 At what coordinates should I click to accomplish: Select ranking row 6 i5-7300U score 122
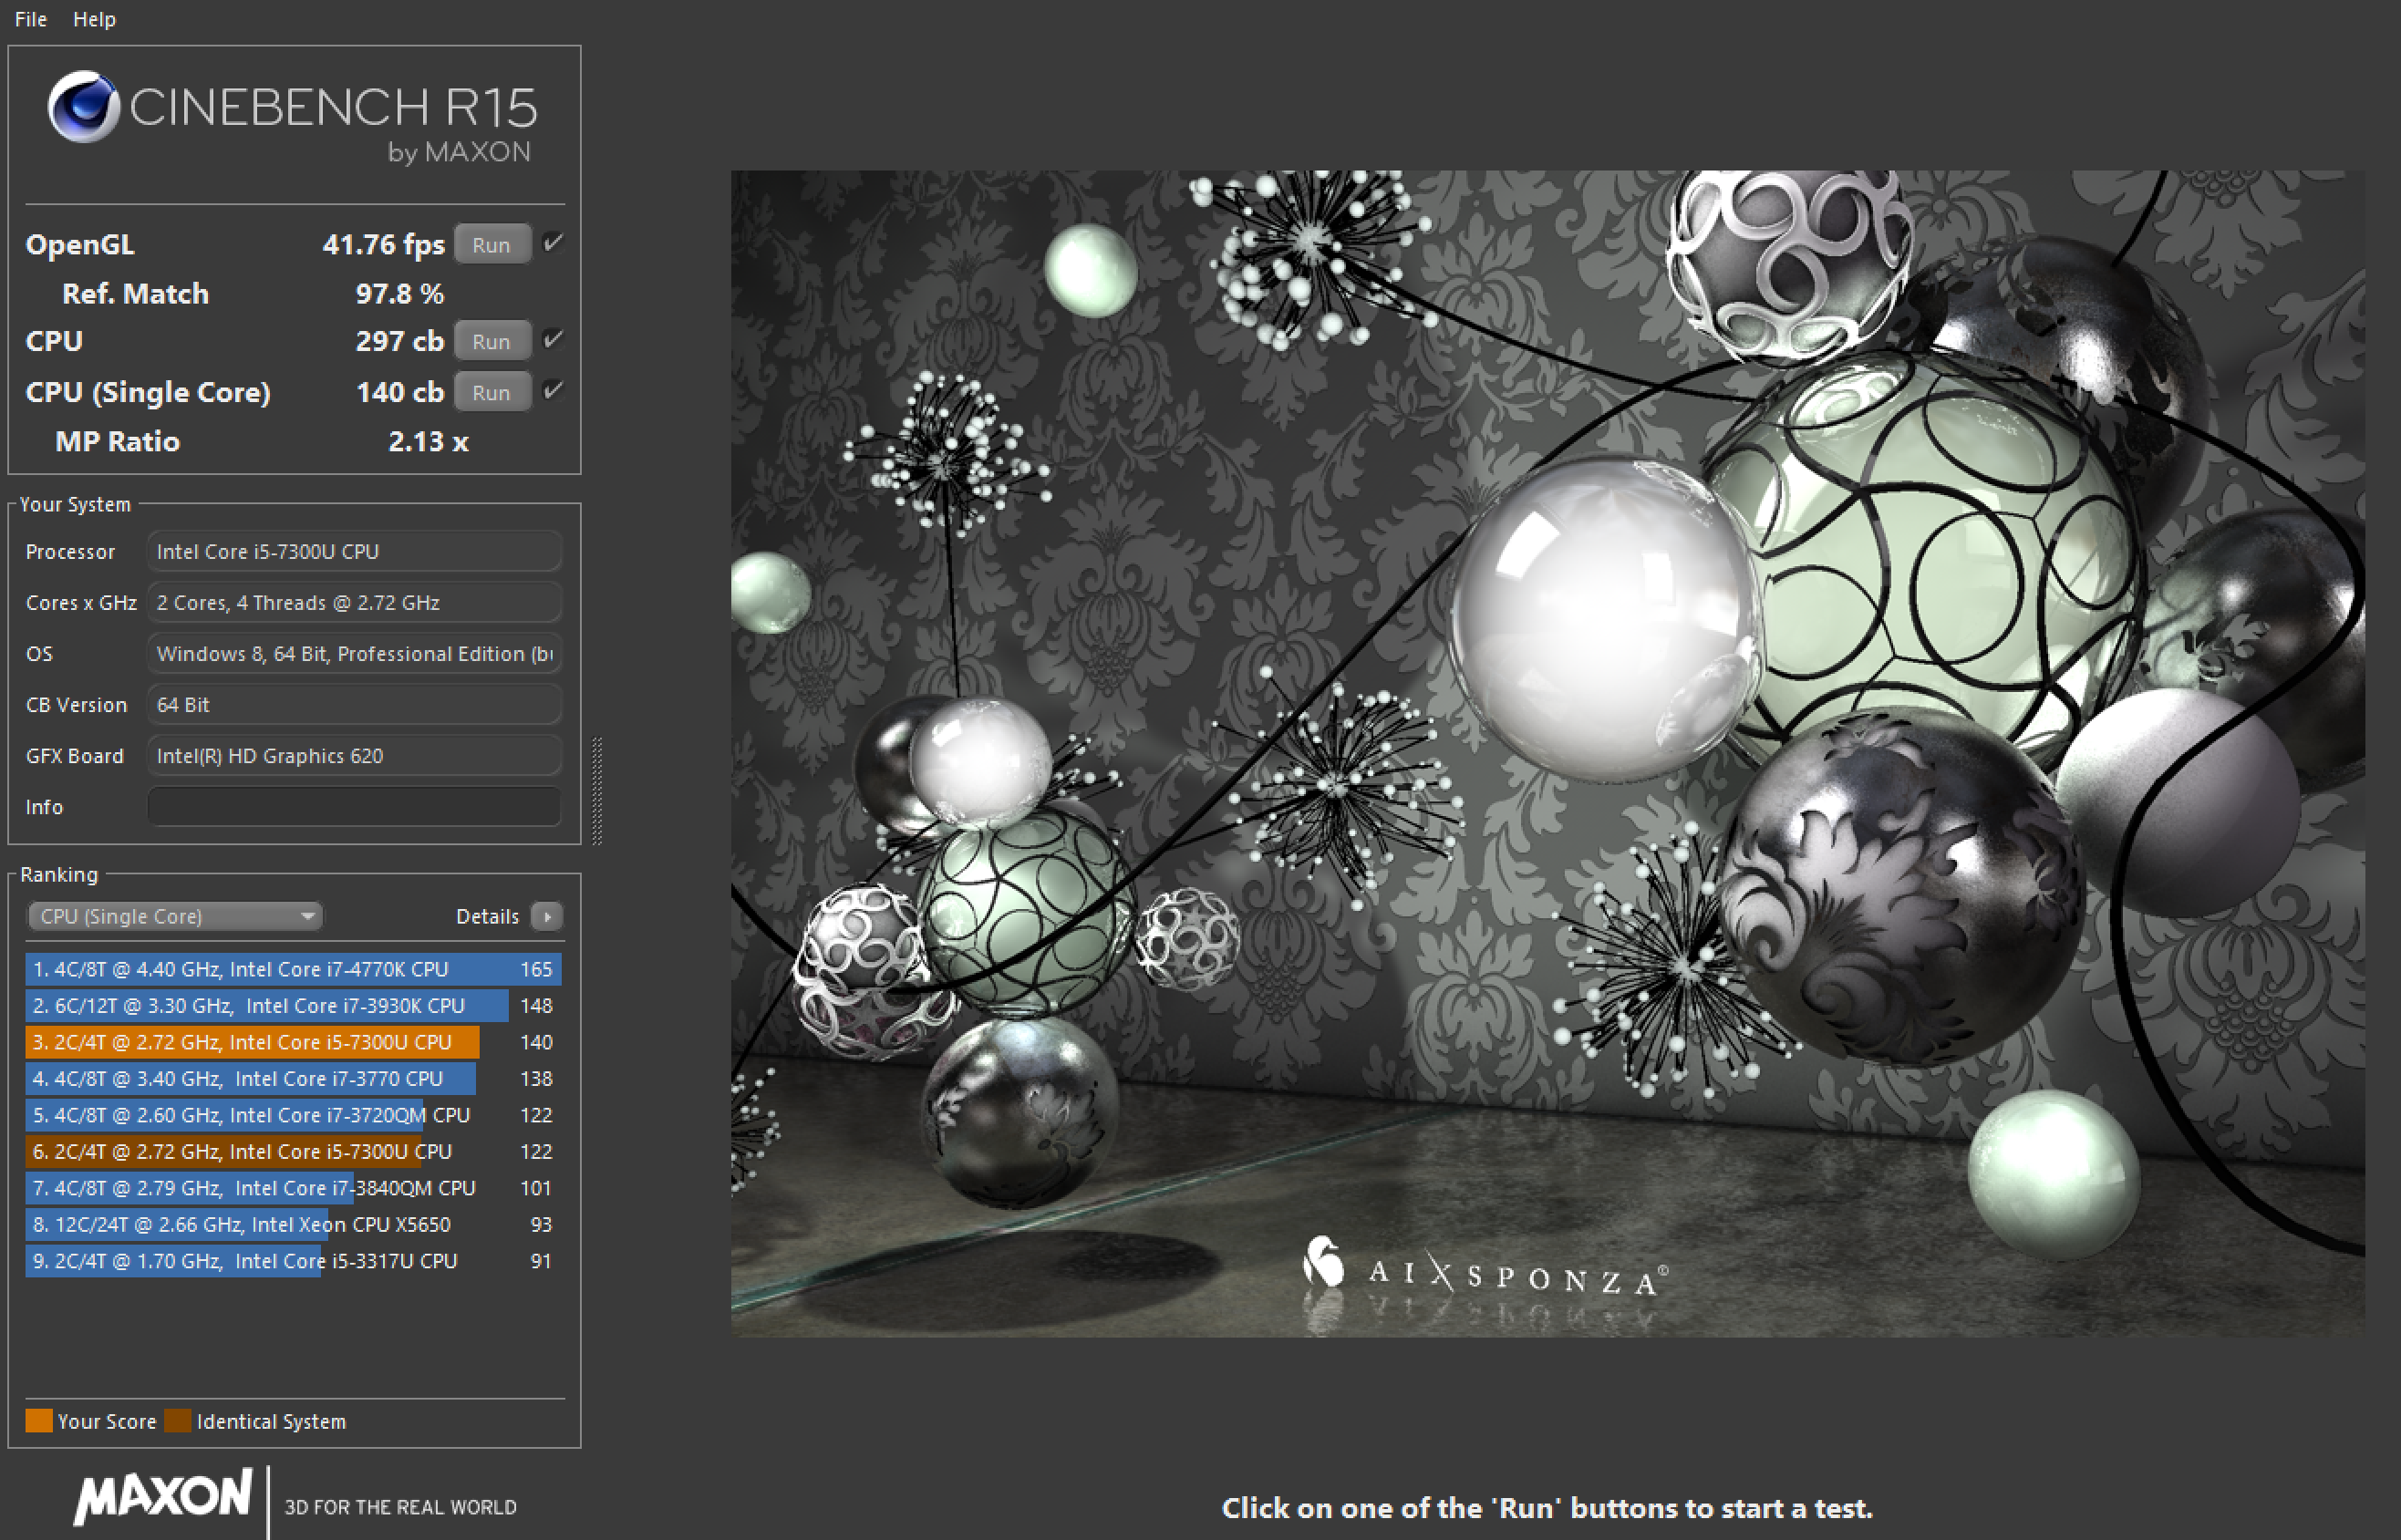(x=293, y=1151)
